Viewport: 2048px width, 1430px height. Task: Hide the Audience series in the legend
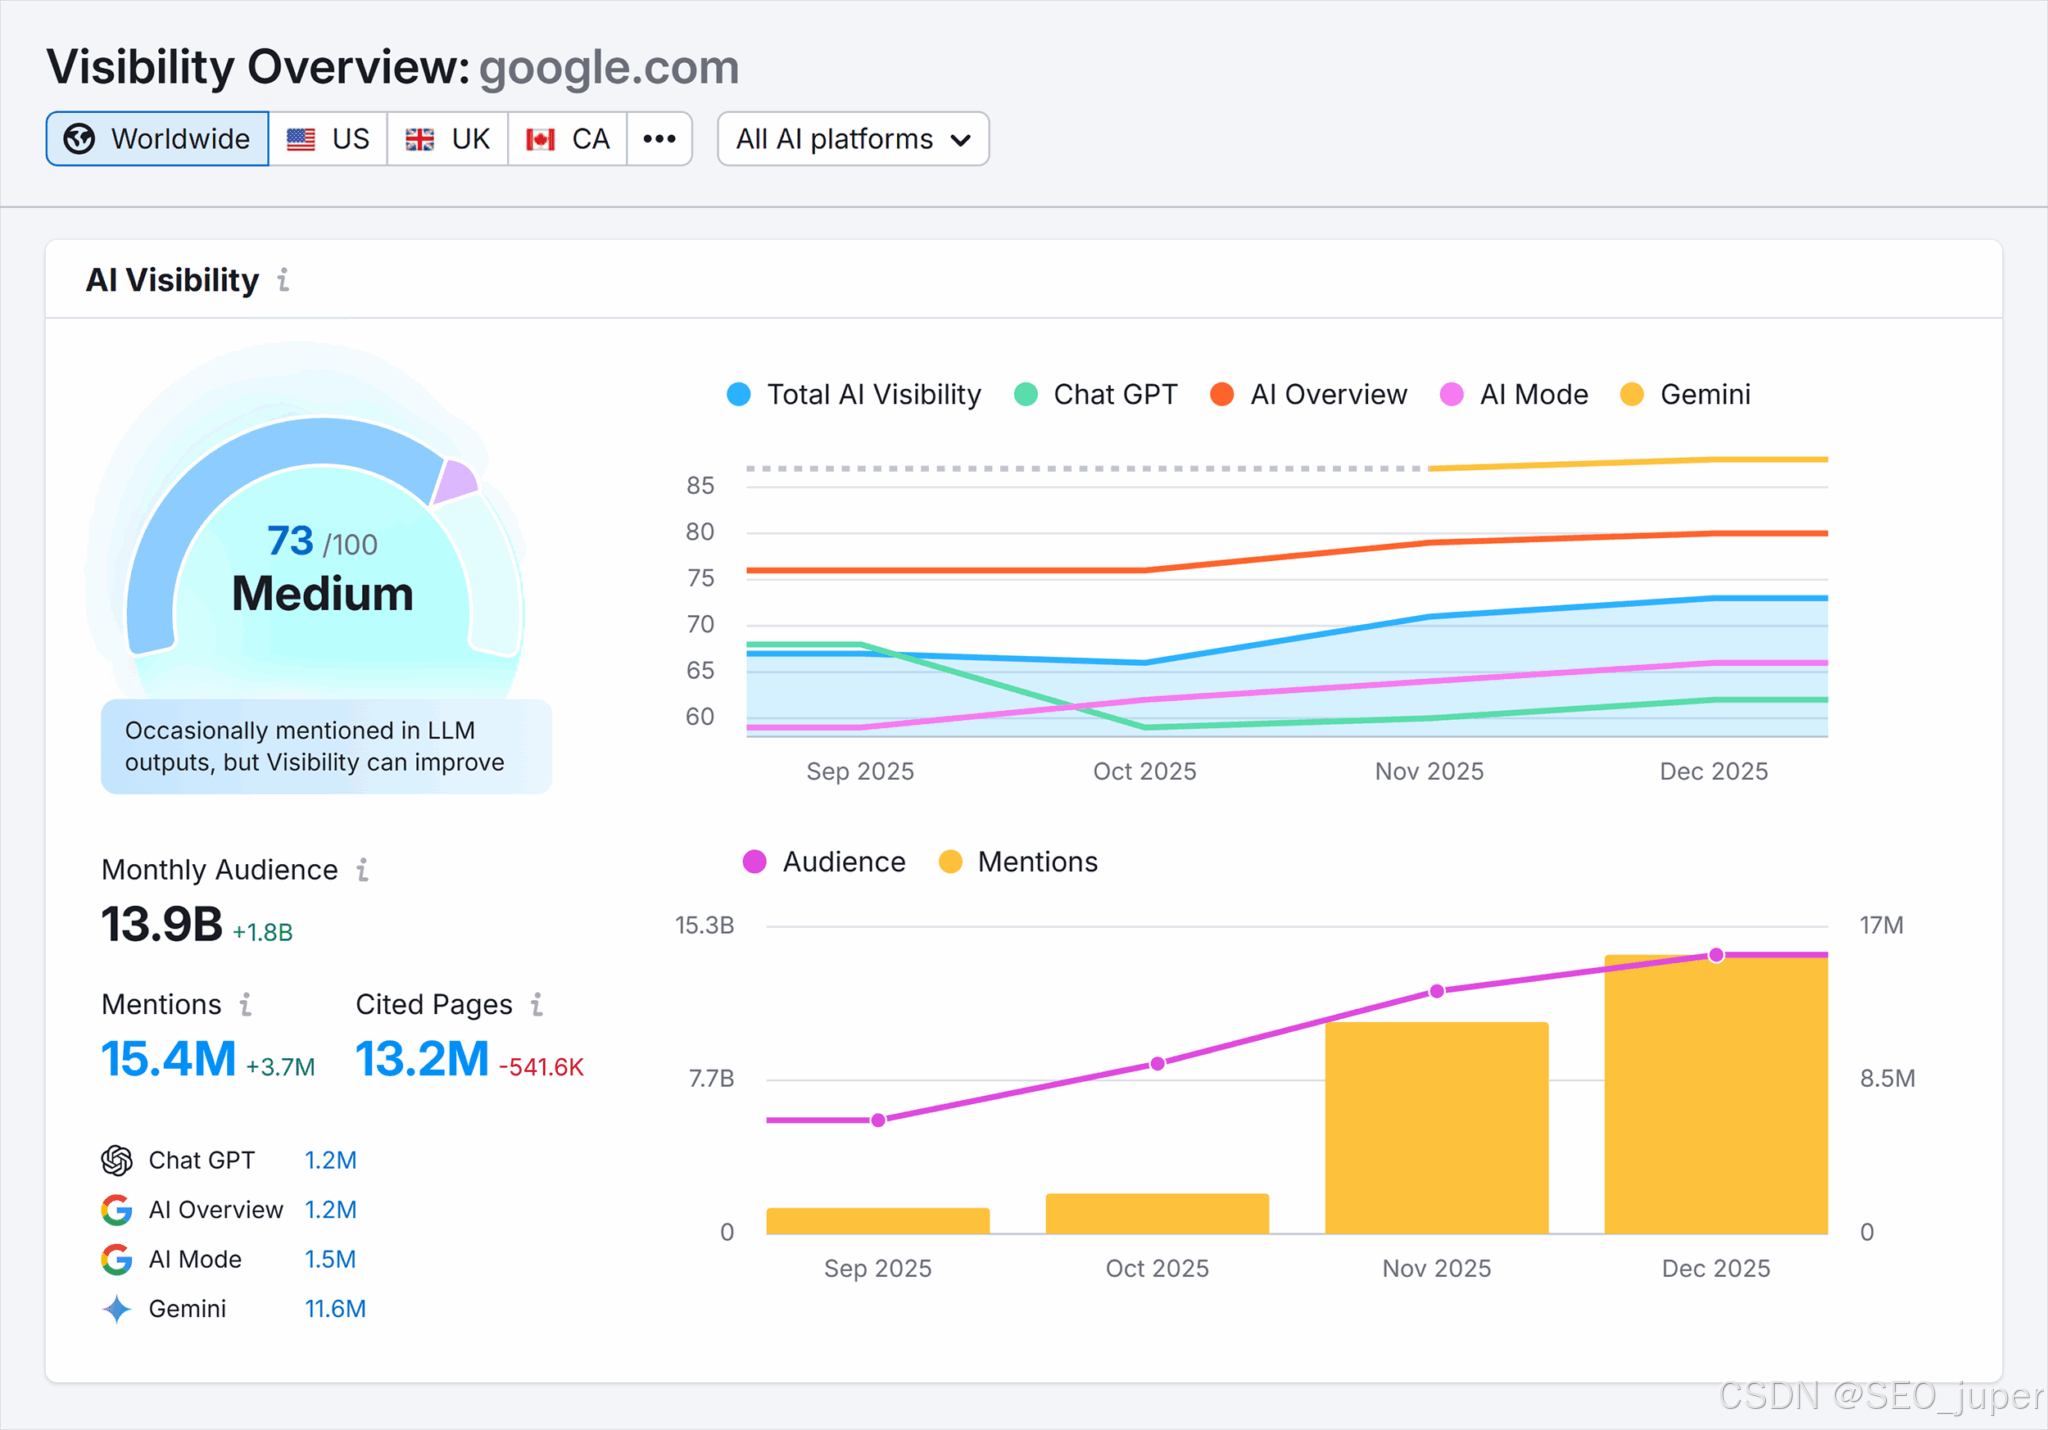825,862
